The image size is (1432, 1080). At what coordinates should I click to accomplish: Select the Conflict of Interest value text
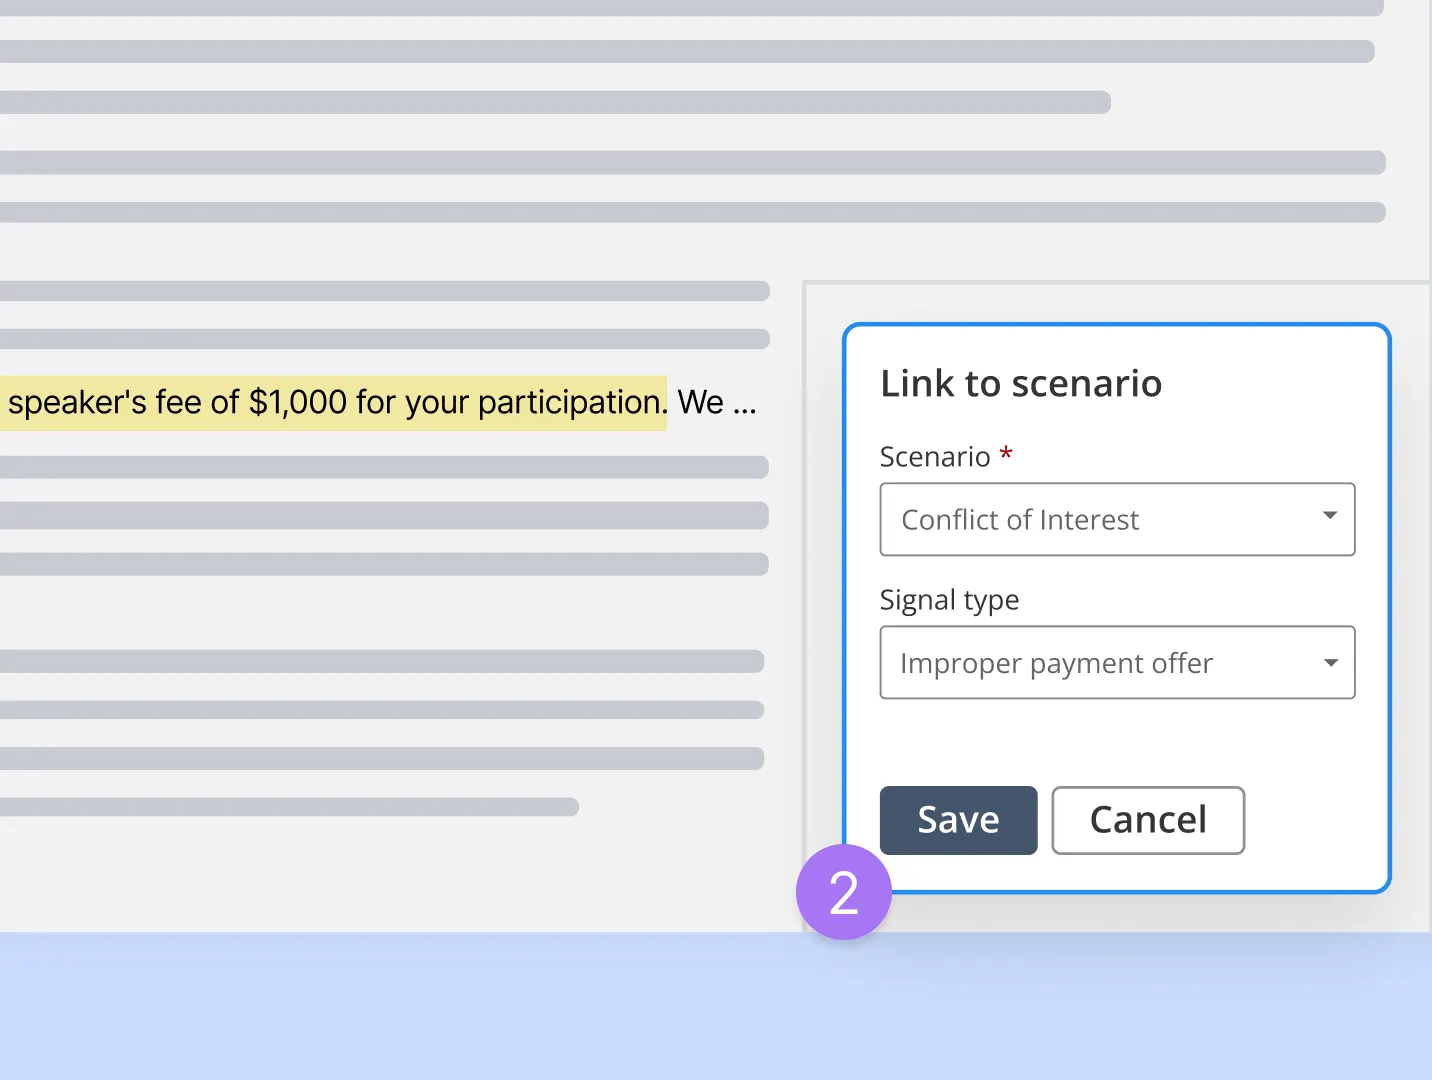coord(1020,519)
